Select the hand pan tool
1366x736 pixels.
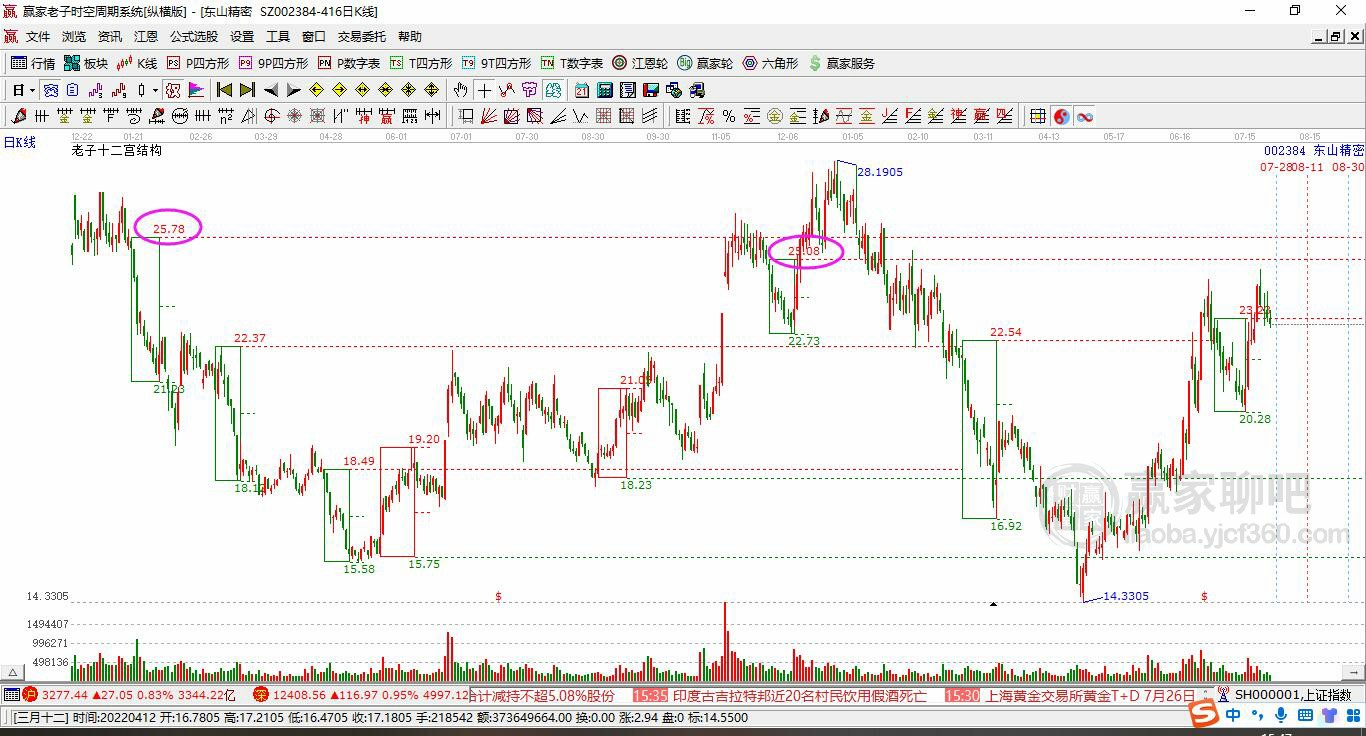click(461, 90)
